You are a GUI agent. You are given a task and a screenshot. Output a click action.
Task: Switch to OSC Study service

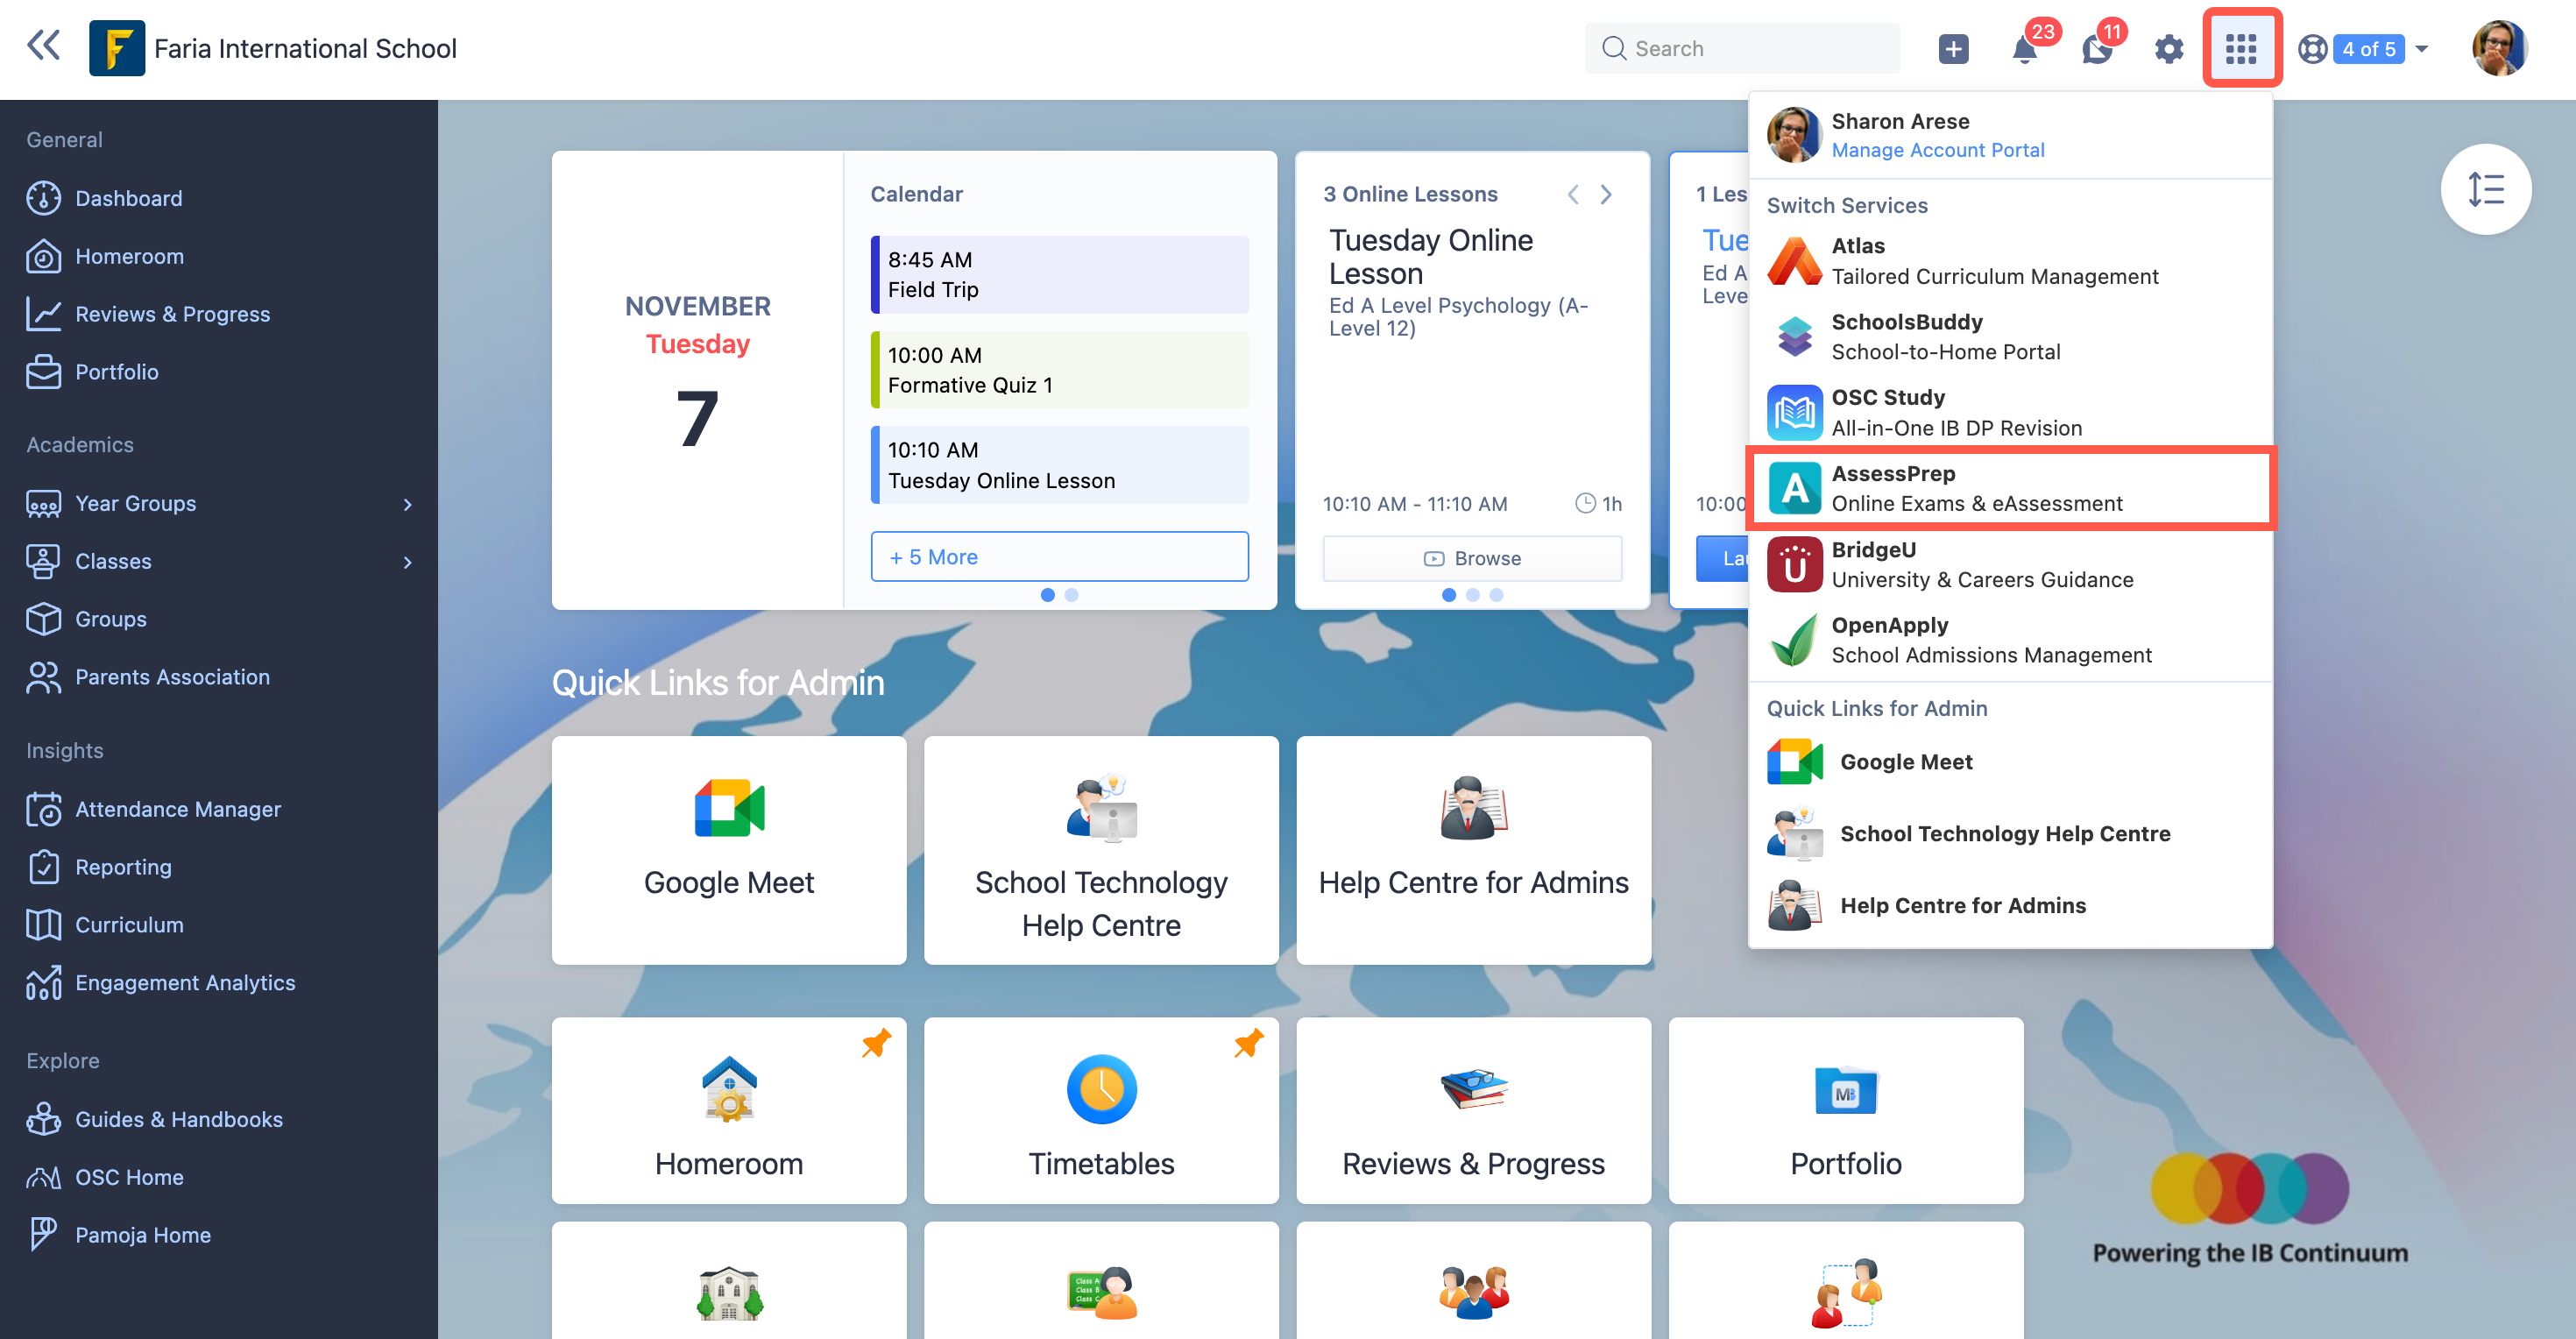pos(2010,413)
